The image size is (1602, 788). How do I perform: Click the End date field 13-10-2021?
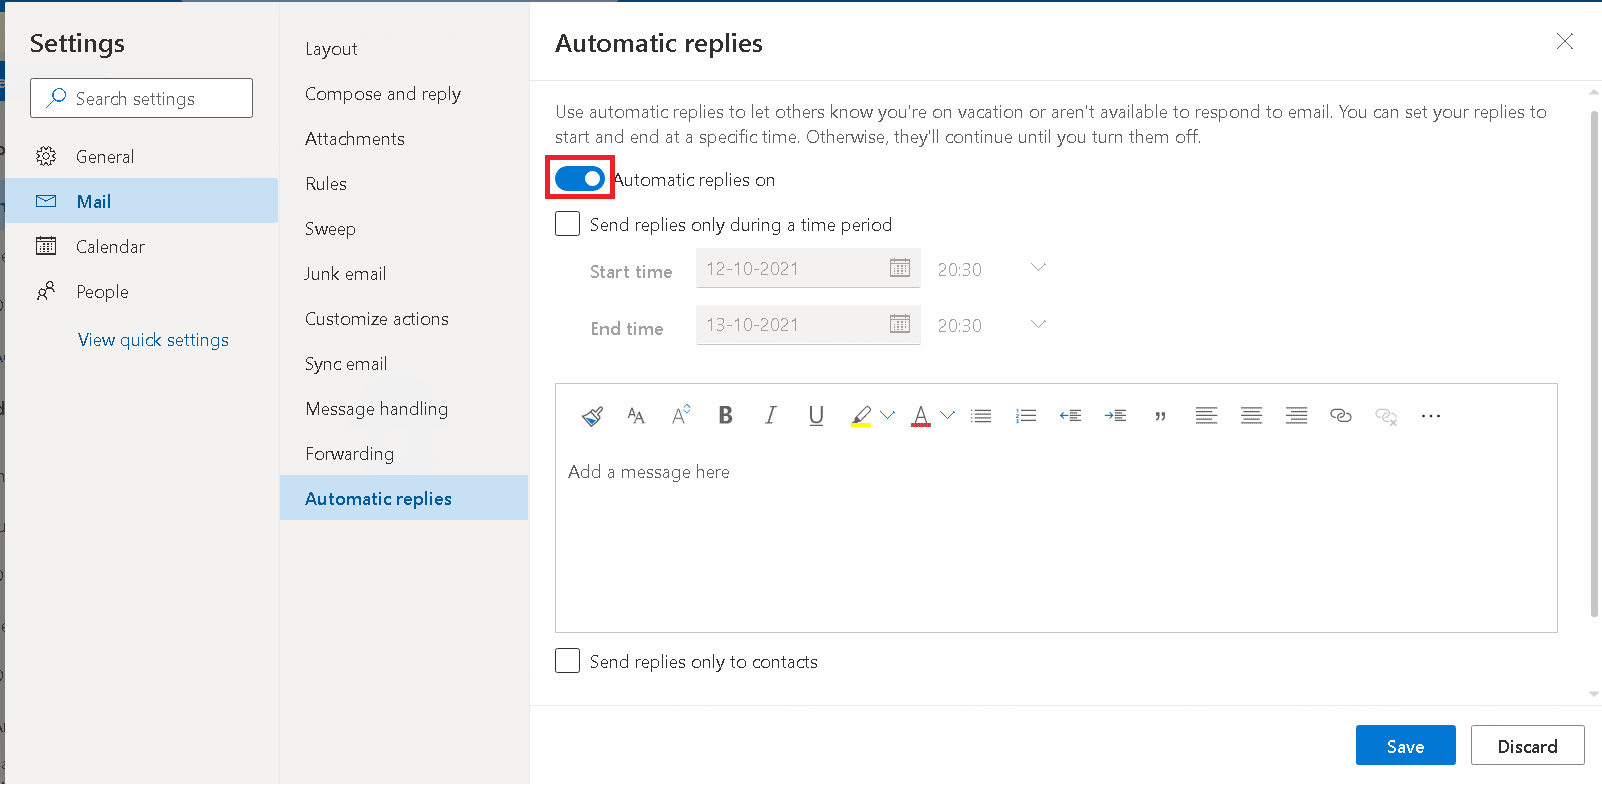tap(808, 324)
